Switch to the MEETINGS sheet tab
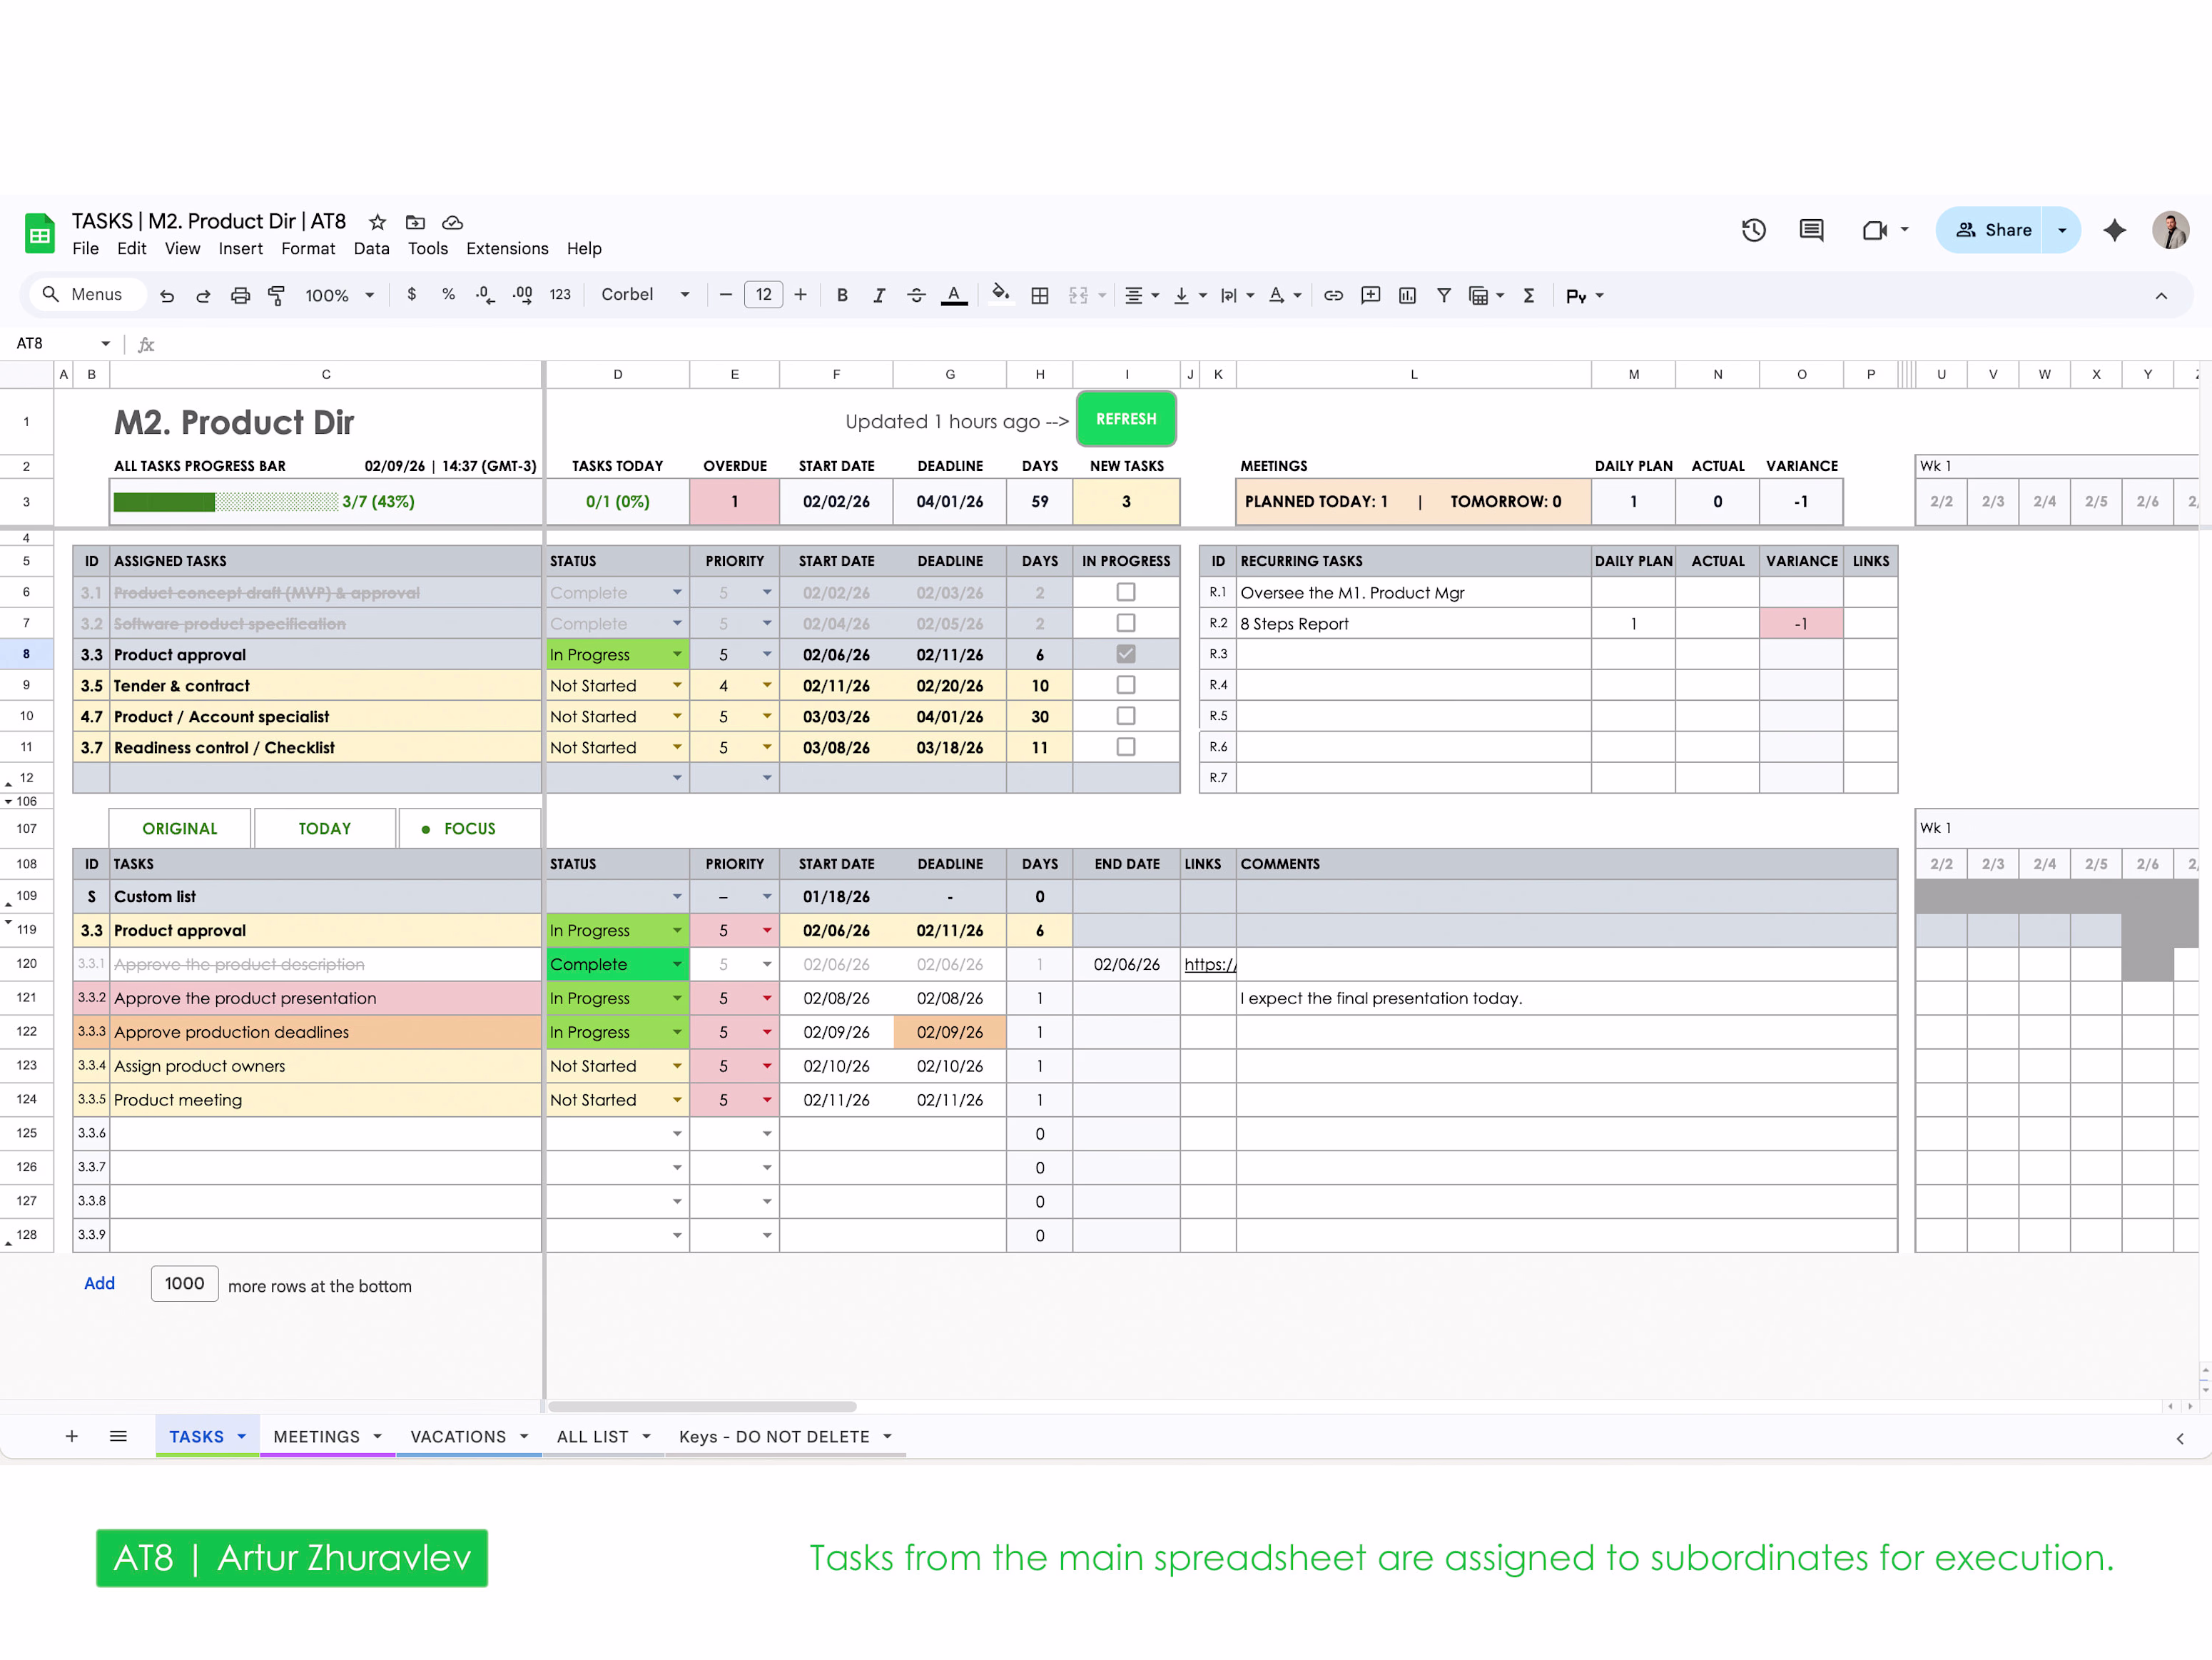 coord(316,1437)
